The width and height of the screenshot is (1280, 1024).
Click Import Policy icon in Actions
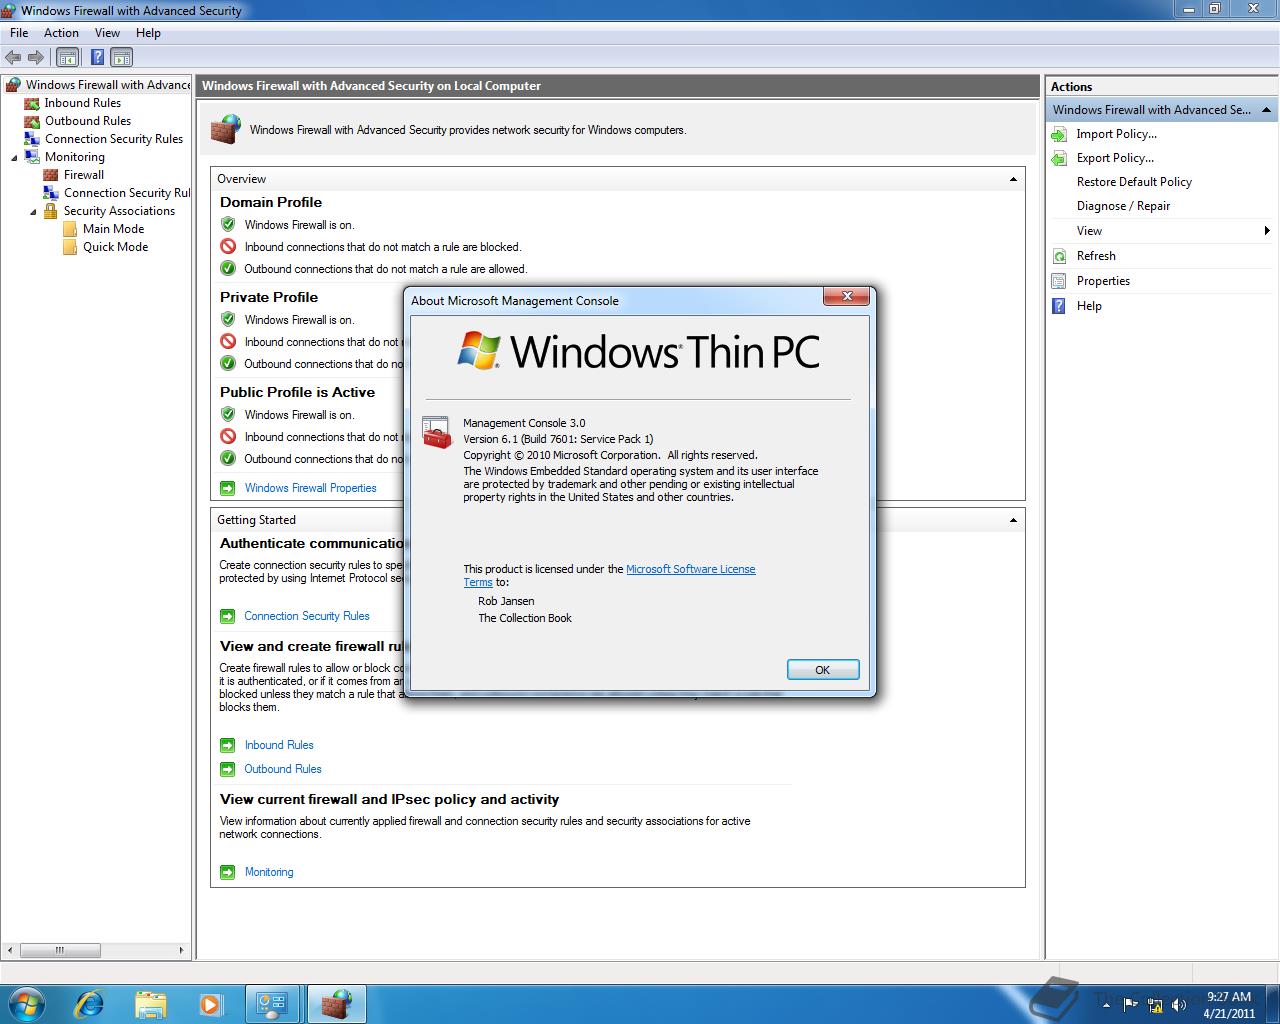tap(1059, 134)
